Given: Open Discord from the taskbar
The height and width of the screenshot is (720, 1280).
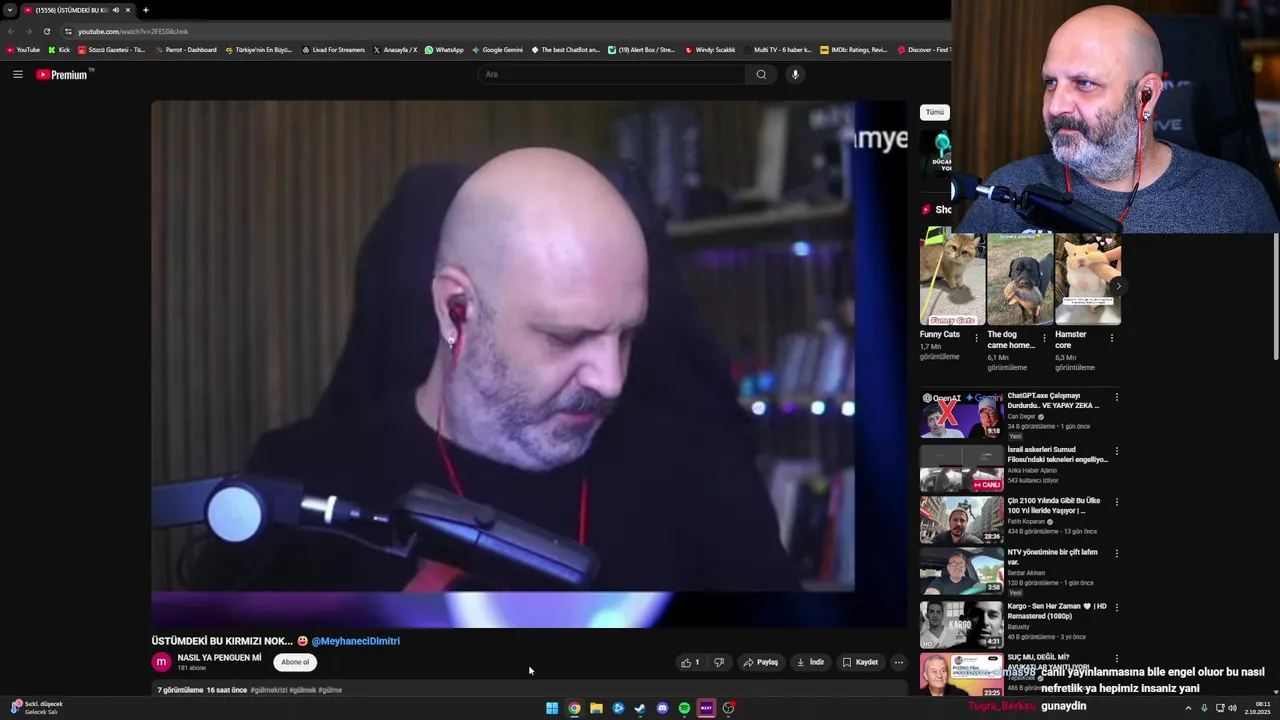Looking at the screenshot, I should [662, 708].
